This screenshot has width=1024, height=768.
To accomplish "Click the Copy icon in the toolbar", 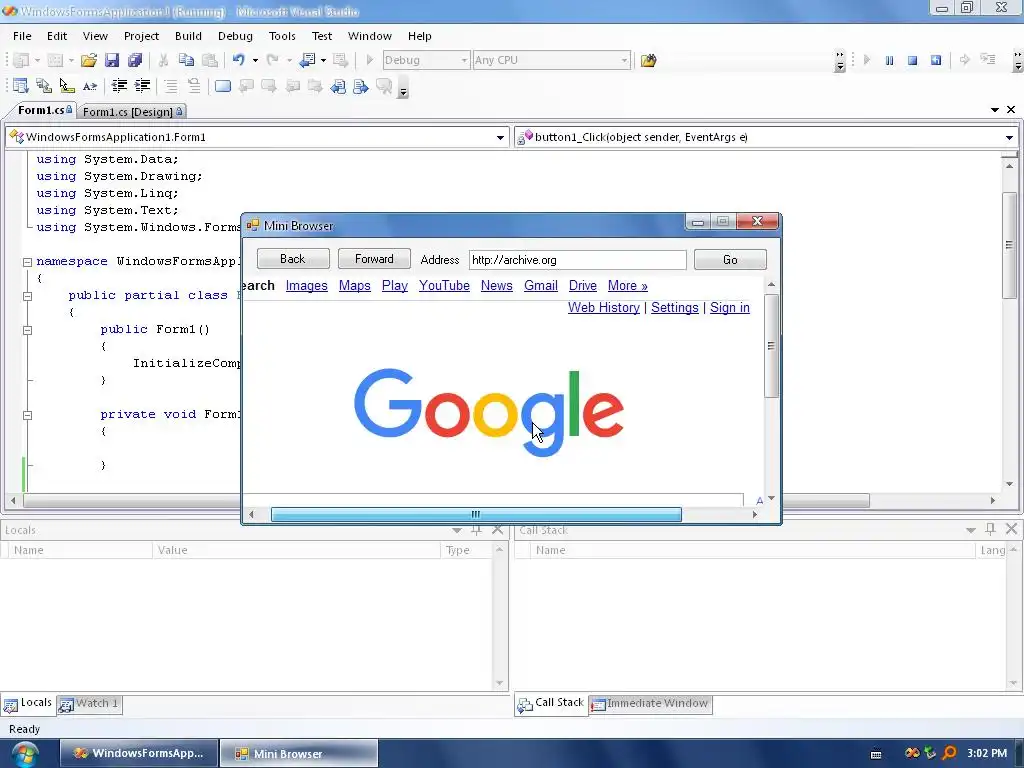I will tap(186, 60).
